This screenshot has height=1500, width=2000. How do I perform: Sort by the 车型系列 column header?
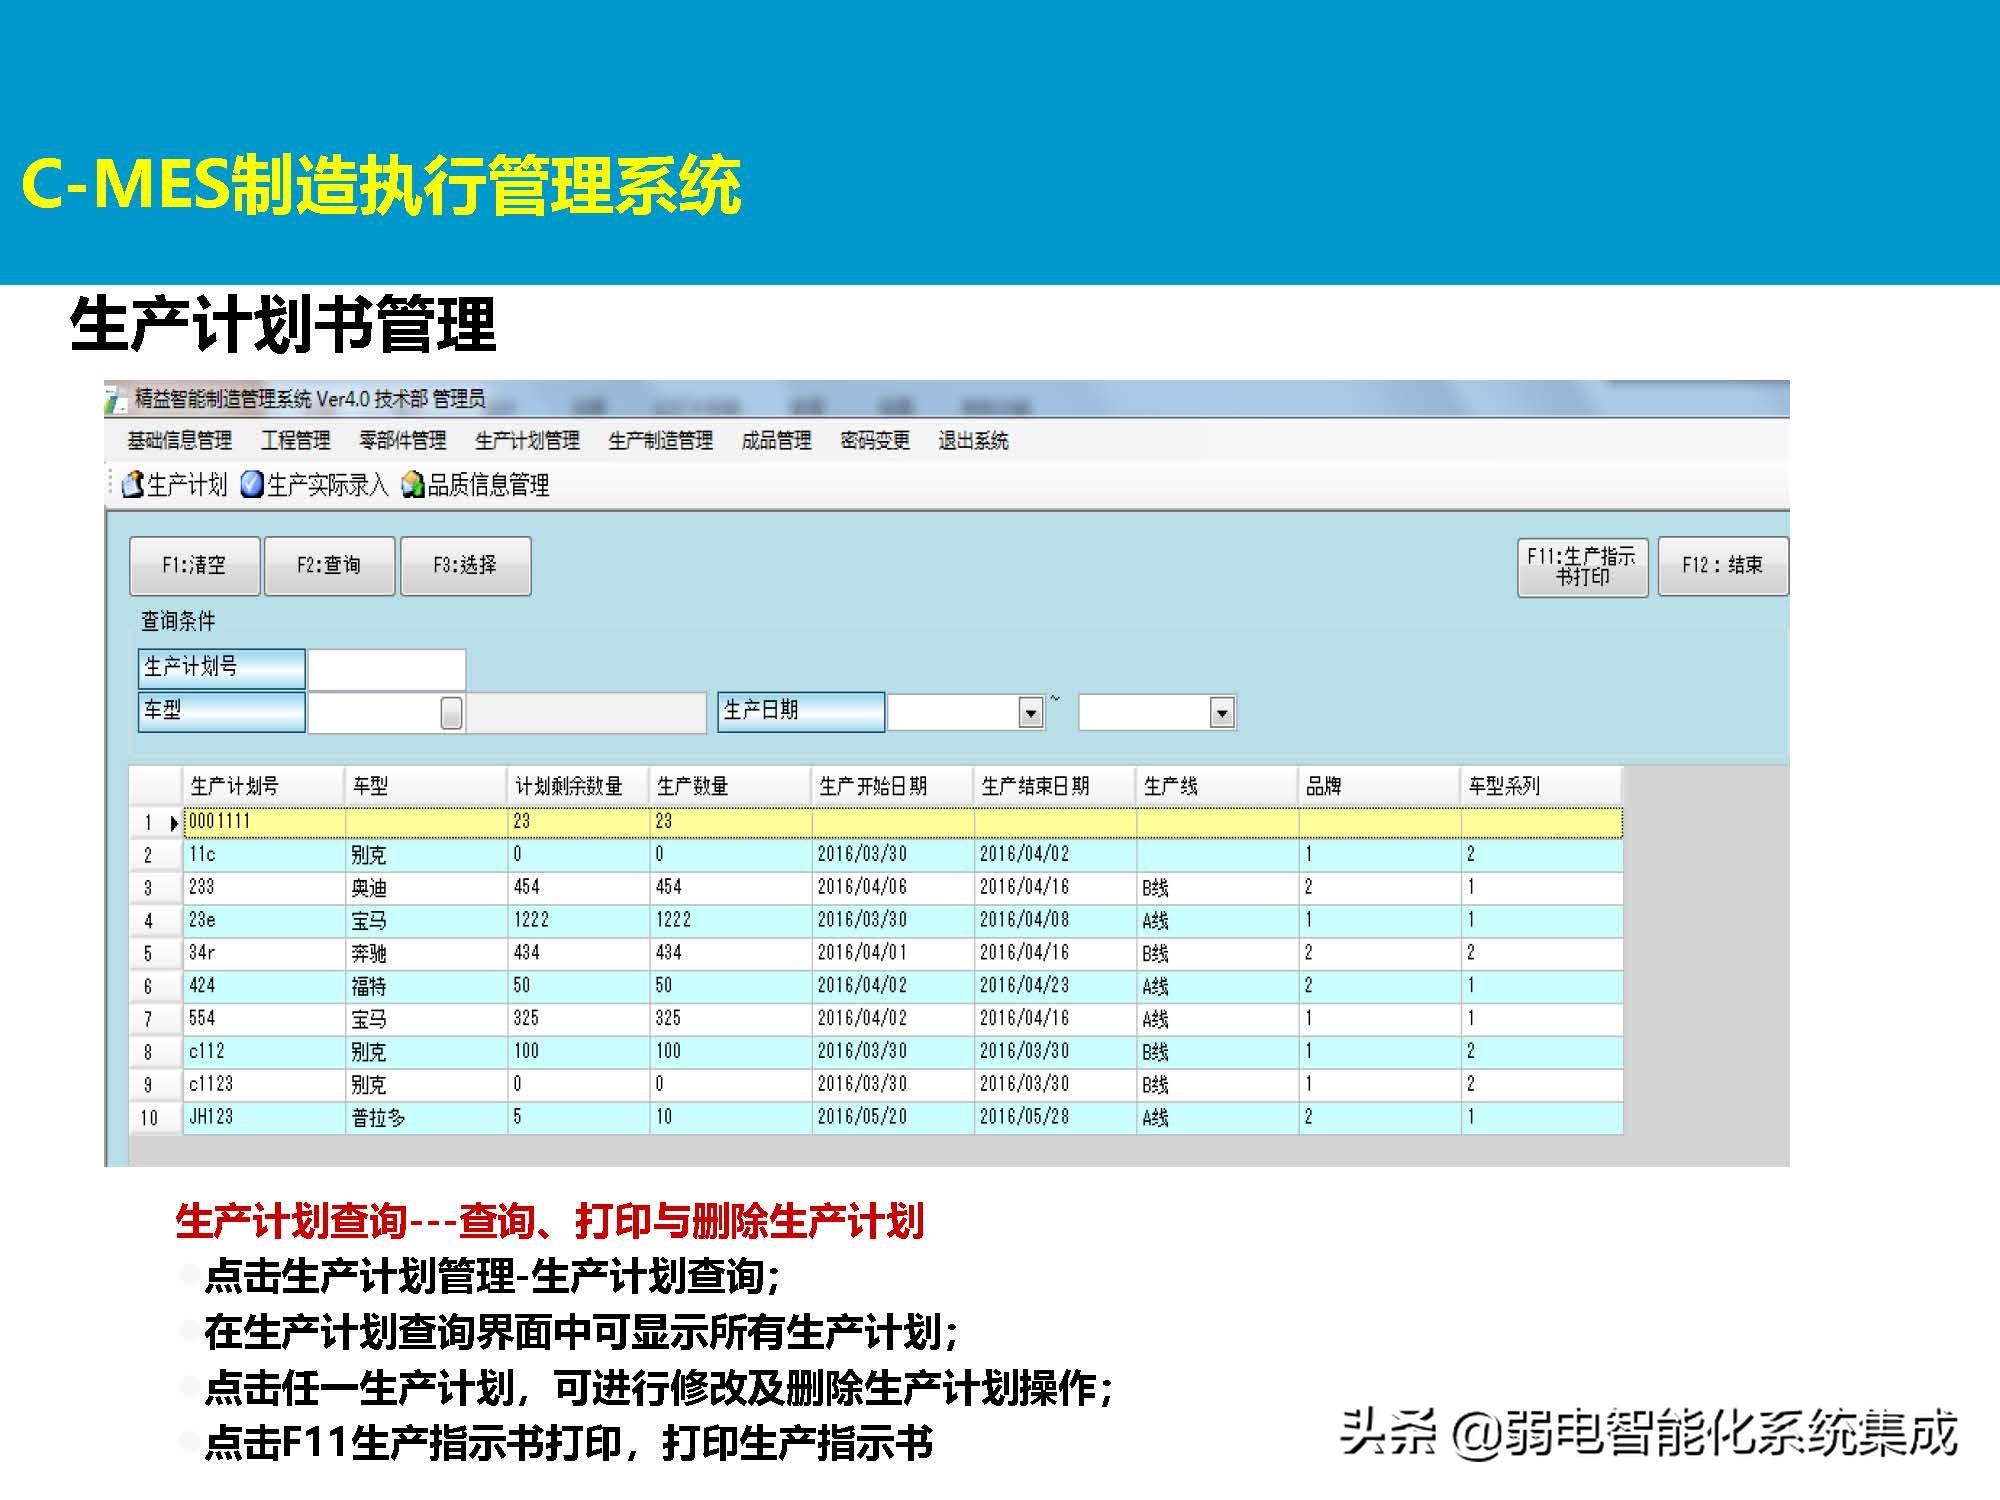[1541, 786]
